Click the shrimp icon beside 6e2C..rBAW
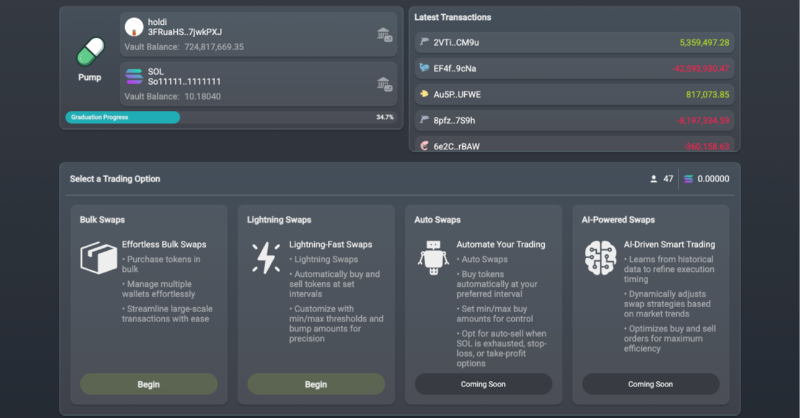 coord(424,146)
